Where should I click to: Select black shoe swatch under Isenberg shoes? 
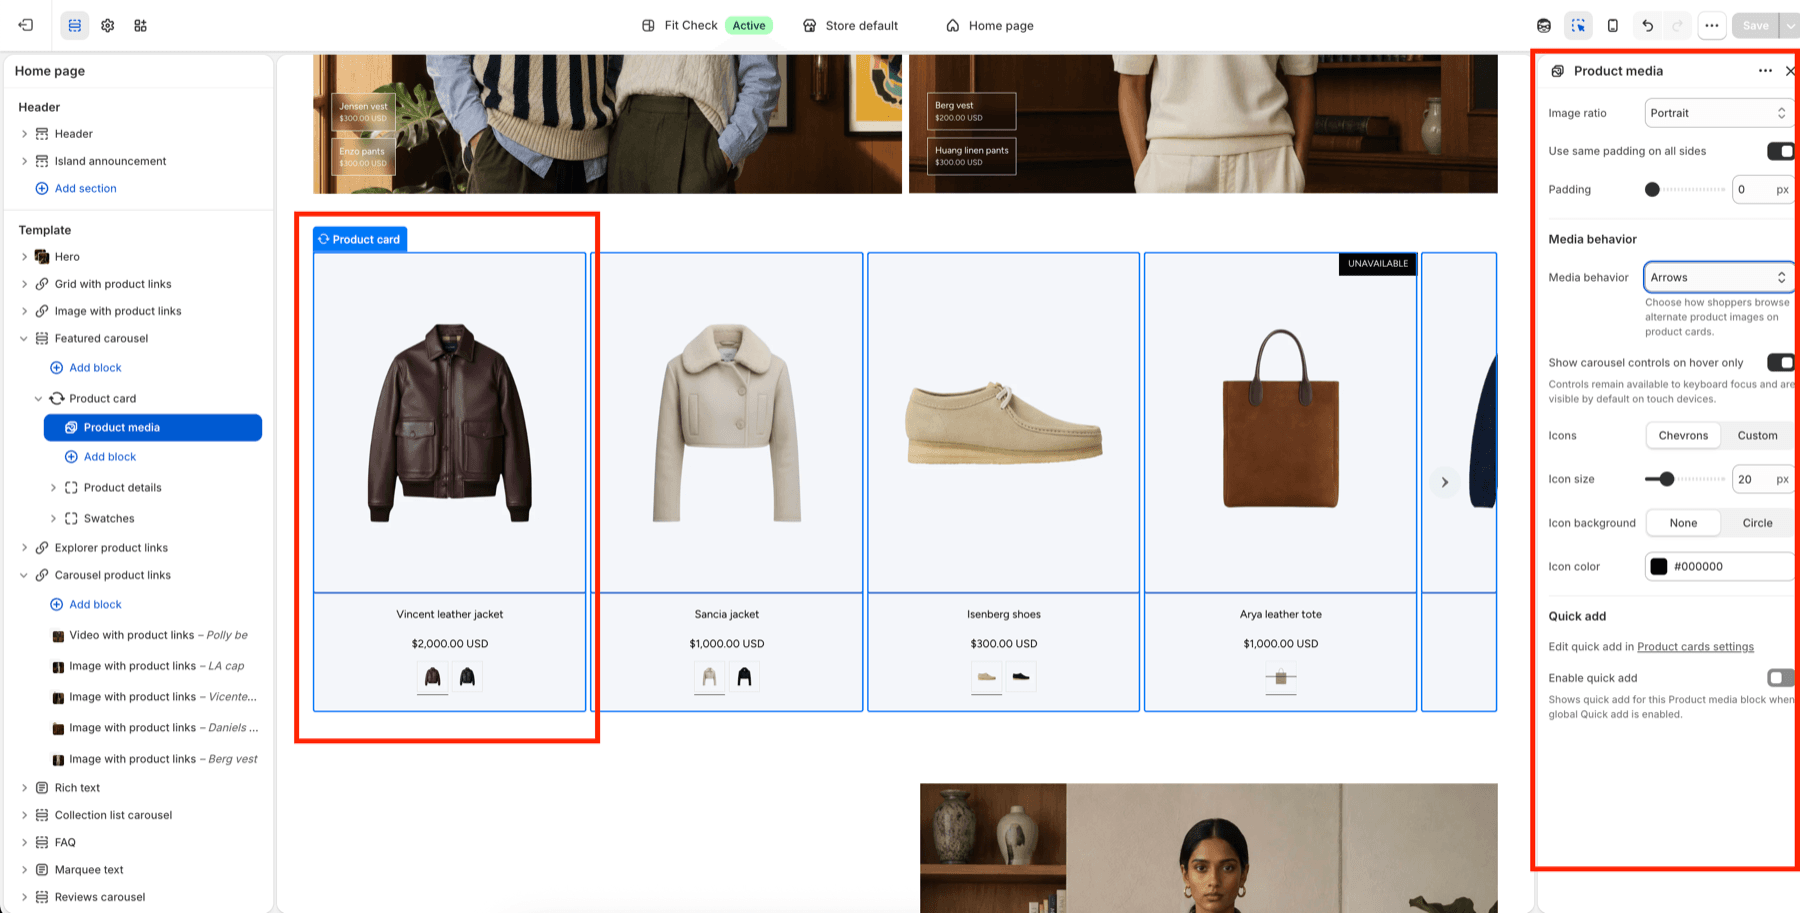pyautogui.click(x=1021, y=677)
